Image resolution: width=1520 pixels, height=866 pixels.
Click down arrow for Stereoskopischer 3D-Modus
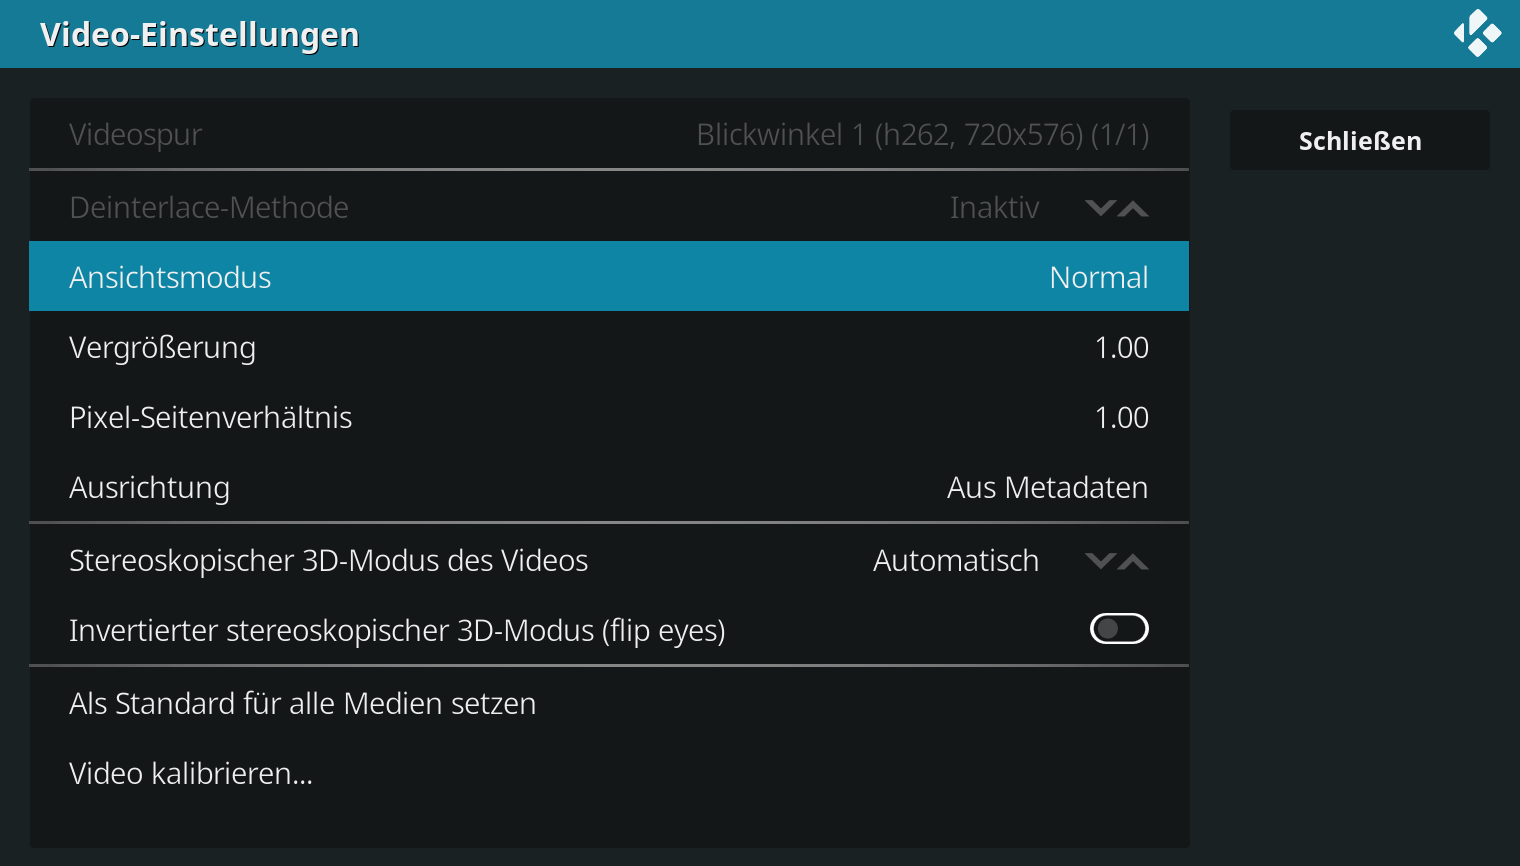(1100, 561)
